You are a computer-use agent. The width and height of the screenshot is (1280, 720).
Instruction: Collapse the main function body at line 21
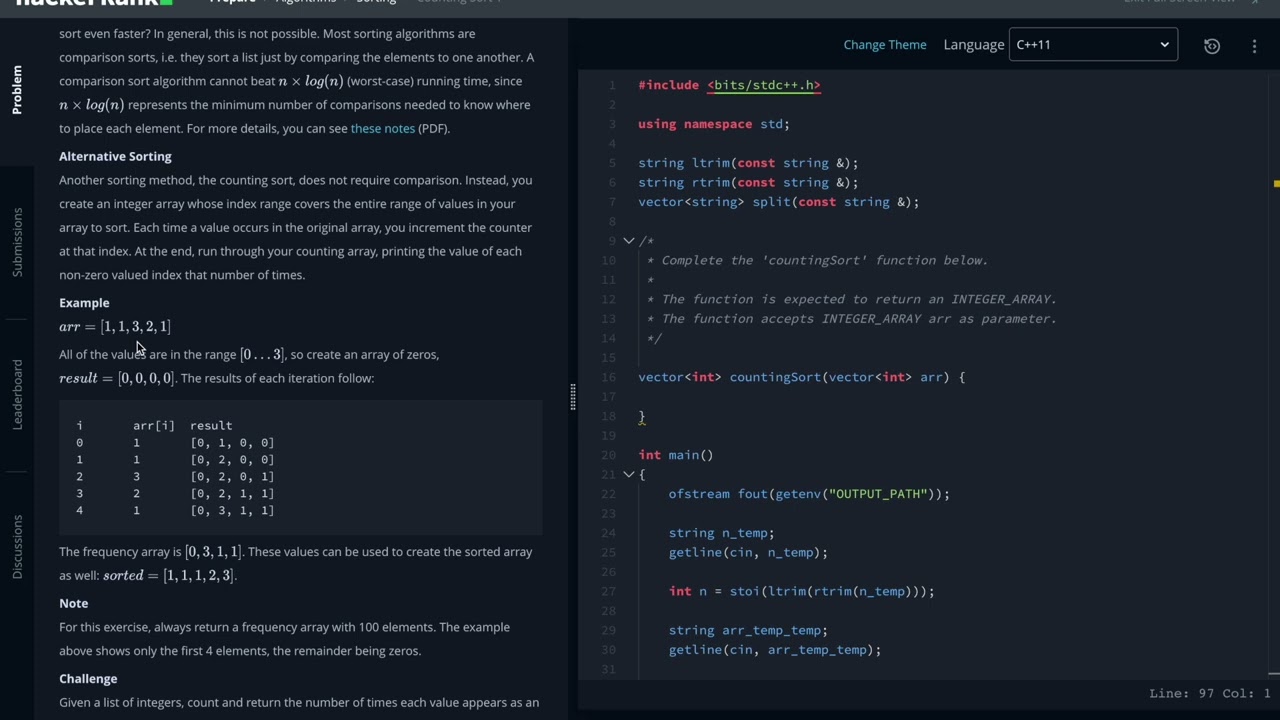628,474
